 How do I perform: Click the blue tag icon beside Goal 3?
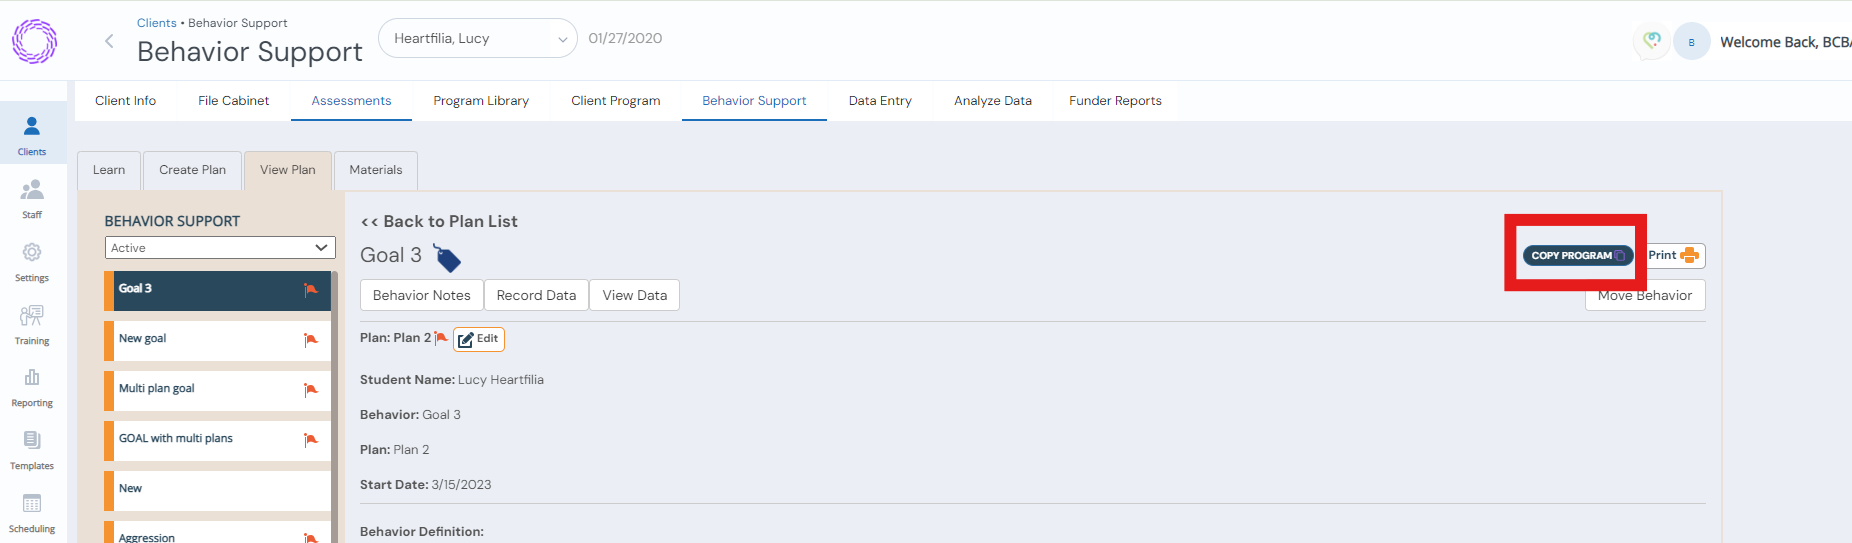(446, 259)
